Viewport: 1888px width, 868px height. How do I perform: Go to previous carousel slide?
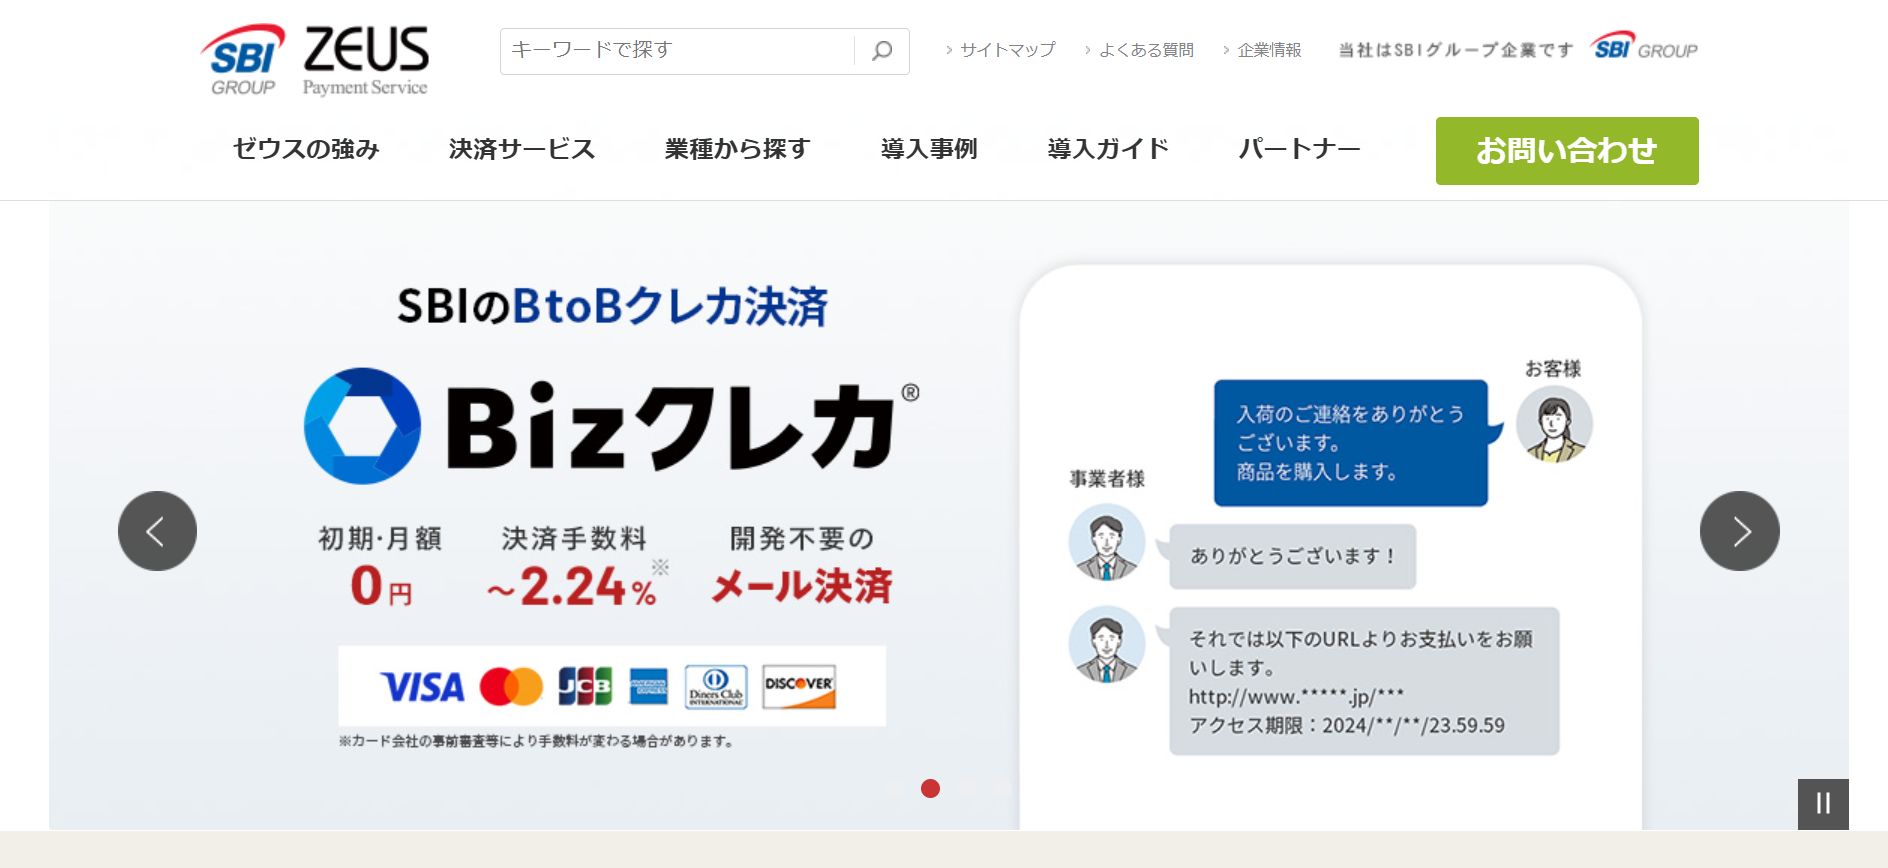(157, 531)
